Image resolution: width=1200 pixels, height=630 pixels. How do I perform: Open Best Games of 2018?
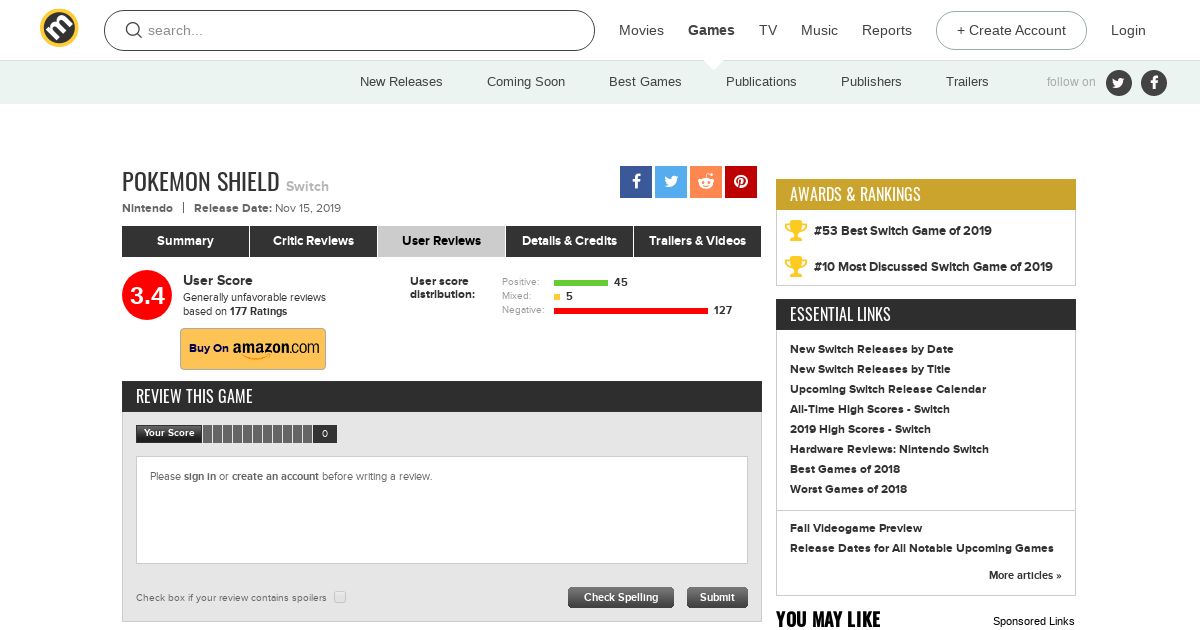pyautogui.click(x=845, y=469)
